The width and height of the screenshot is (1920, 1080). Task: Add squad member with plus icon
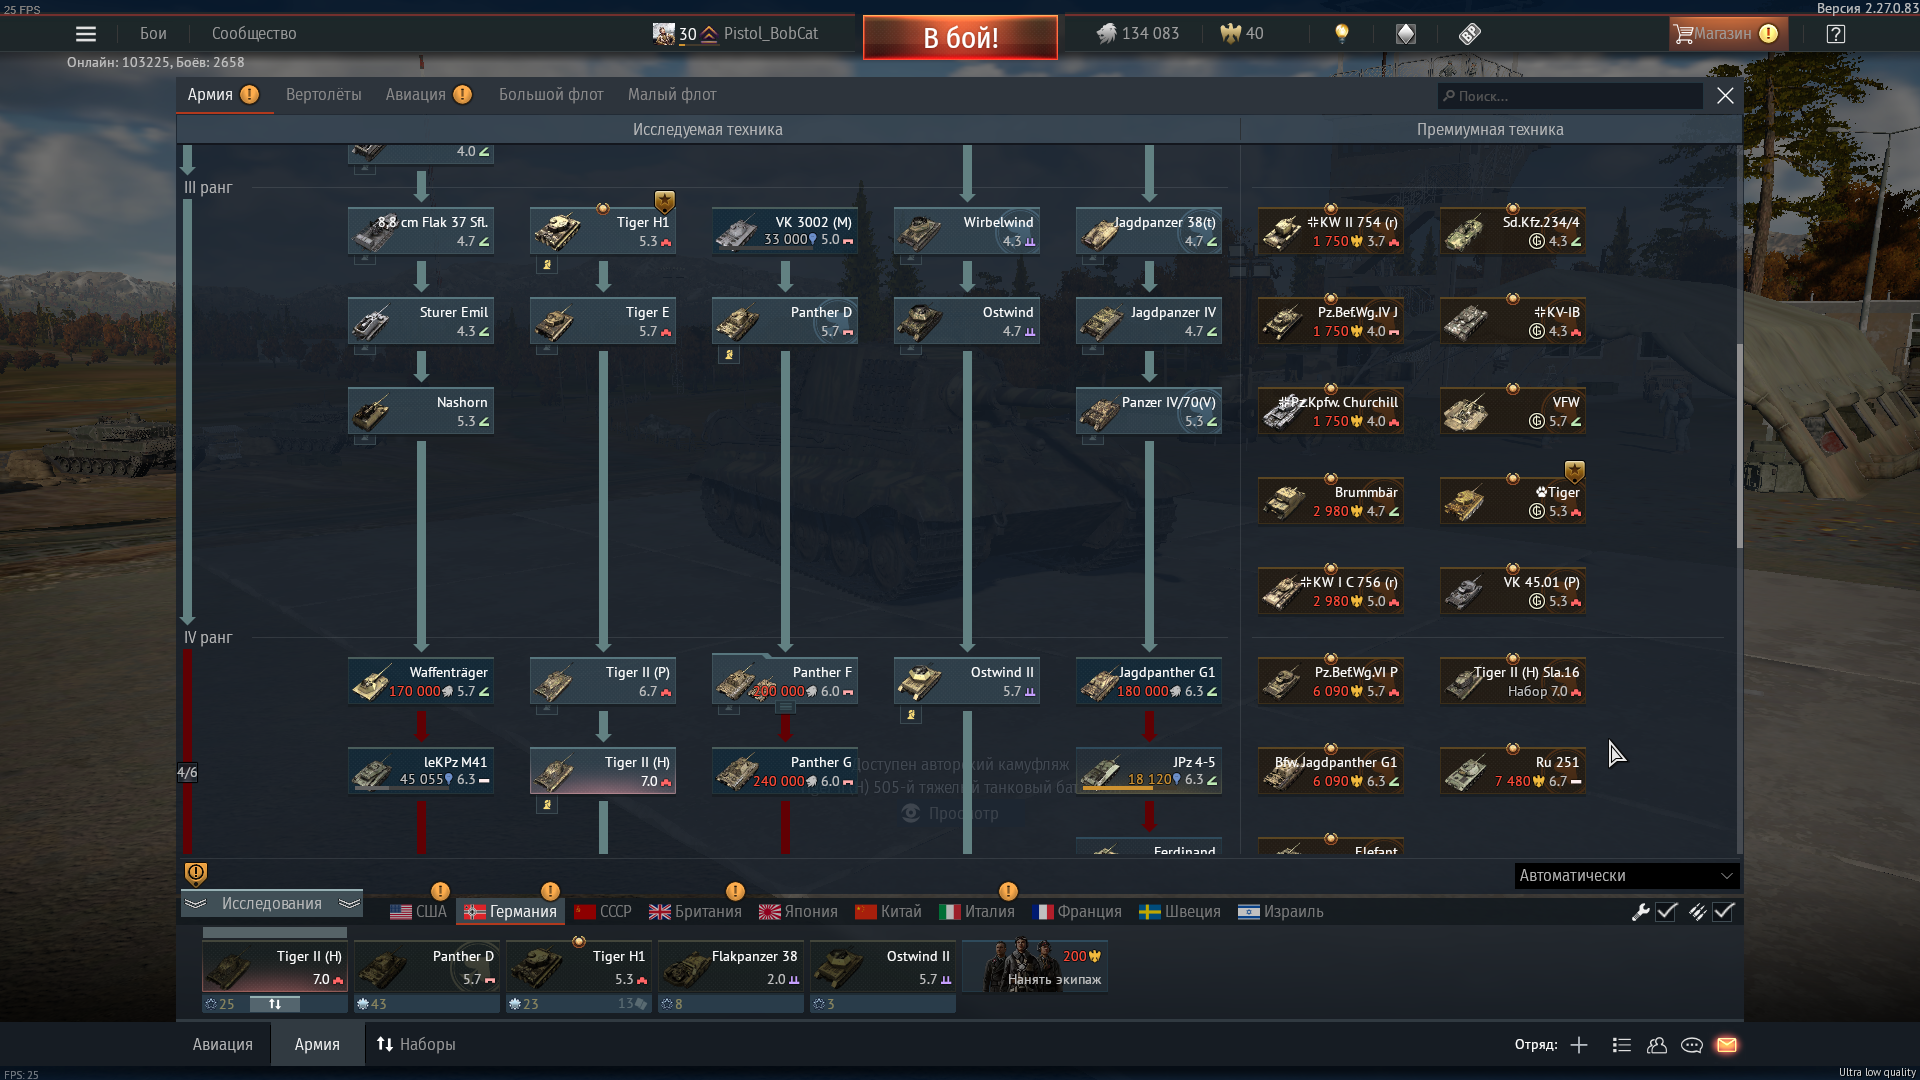(1579, 1045)
